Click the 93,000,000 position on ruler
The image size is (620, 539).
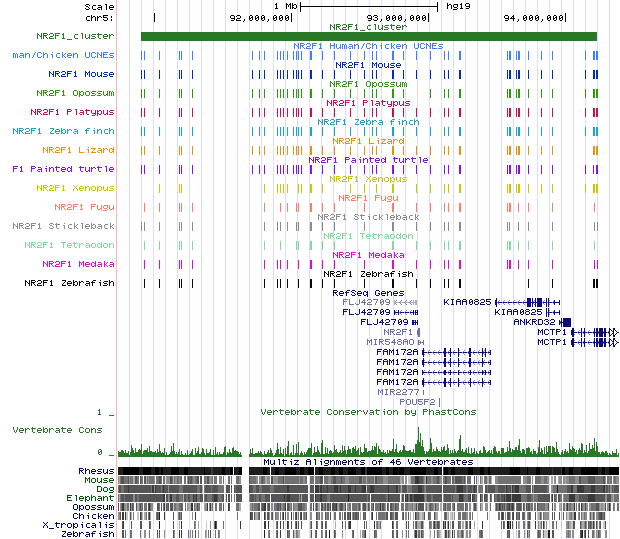click(x=397, y=17)
